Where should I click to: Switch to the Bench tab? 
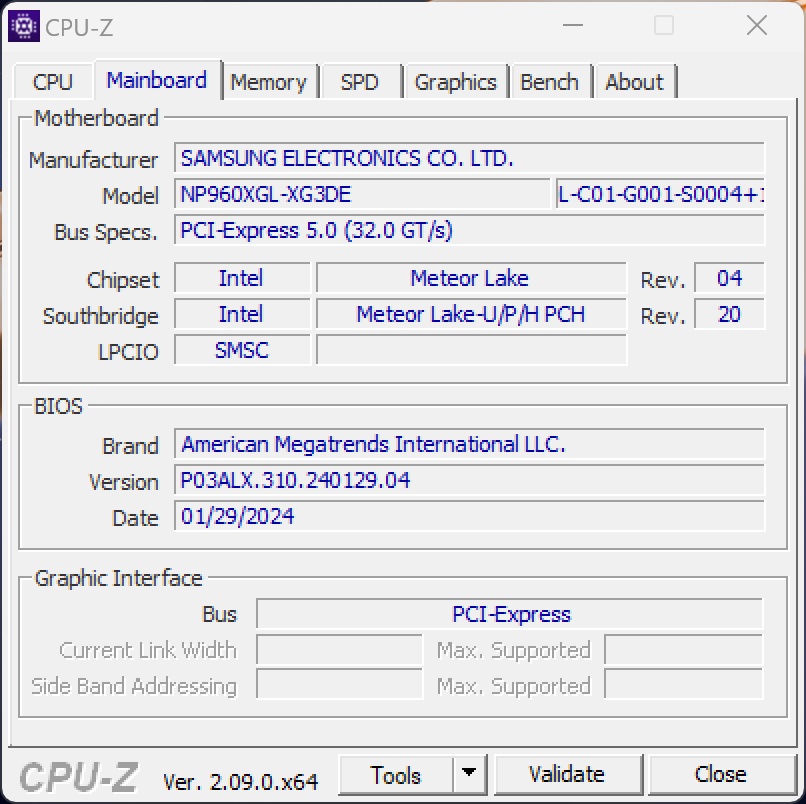point(549,82)
